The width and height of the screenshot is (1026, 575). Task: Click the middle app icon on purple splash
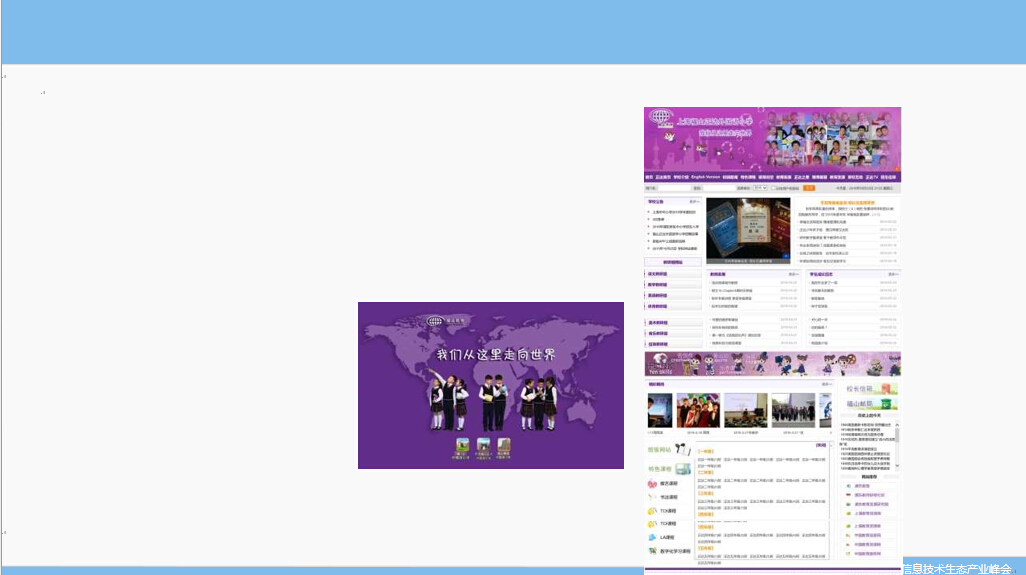pyautogui.click(x=484, y=445)
